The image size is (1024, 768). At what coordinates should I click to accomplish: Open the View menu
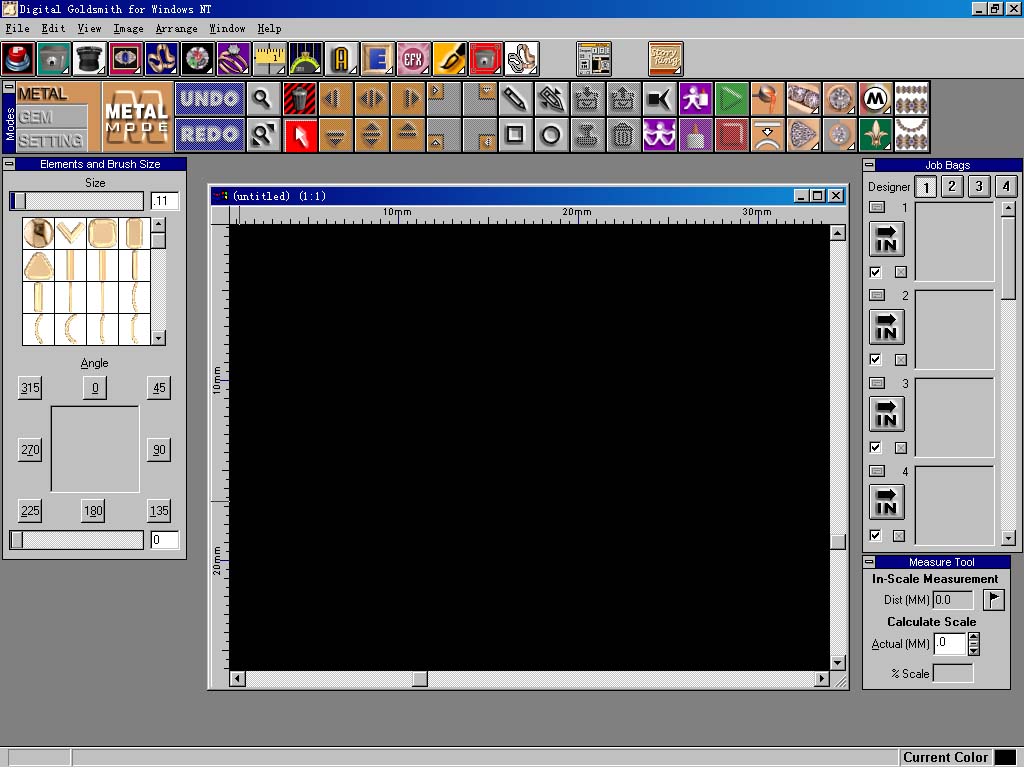[89, 29]
